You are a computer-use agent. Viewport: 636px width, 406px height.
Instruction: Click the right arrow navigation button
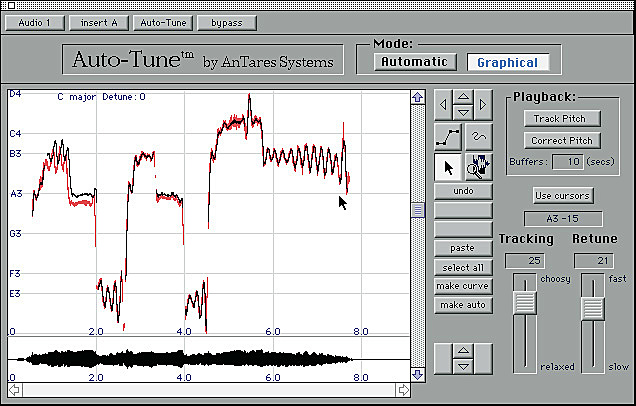pyautogui.click(x=483, y=105)
